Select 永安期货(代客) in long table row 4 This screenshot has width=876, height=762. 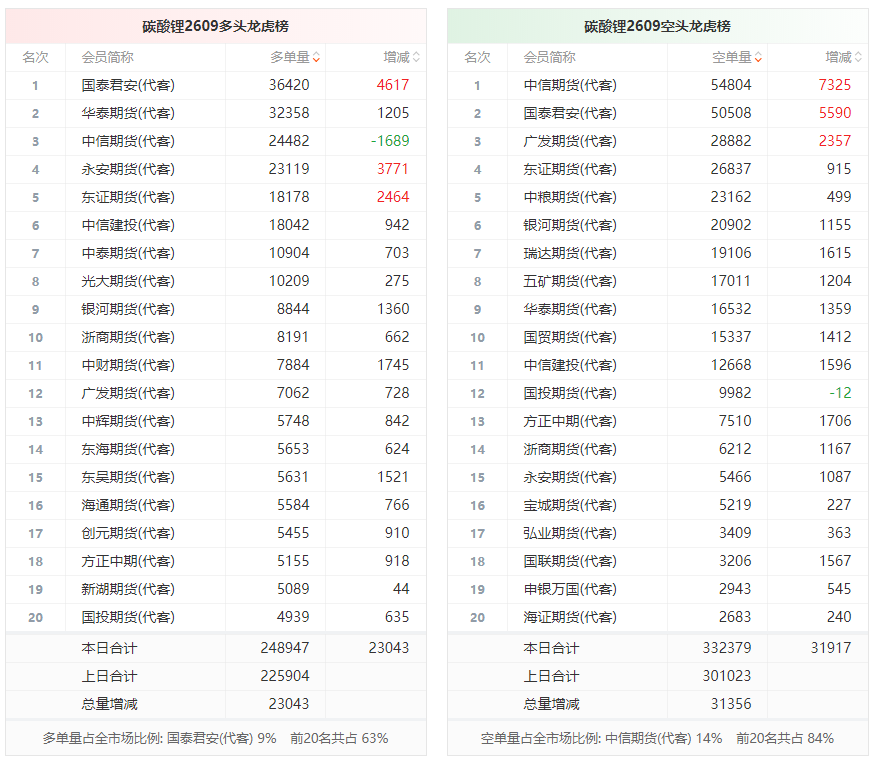pos(128,169)
